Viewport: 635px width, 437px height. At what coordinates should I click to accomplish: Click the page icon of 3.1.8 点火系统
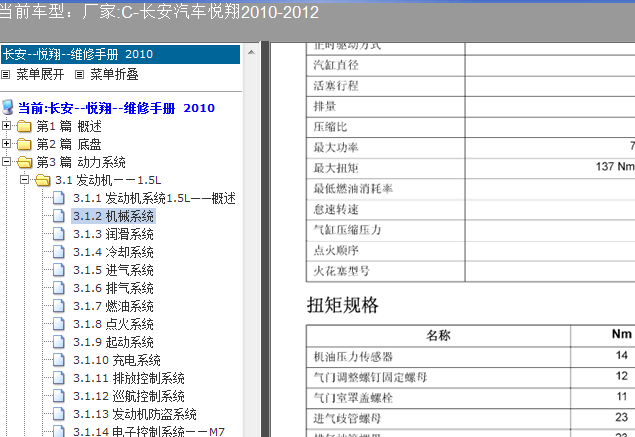coord(59,324)
